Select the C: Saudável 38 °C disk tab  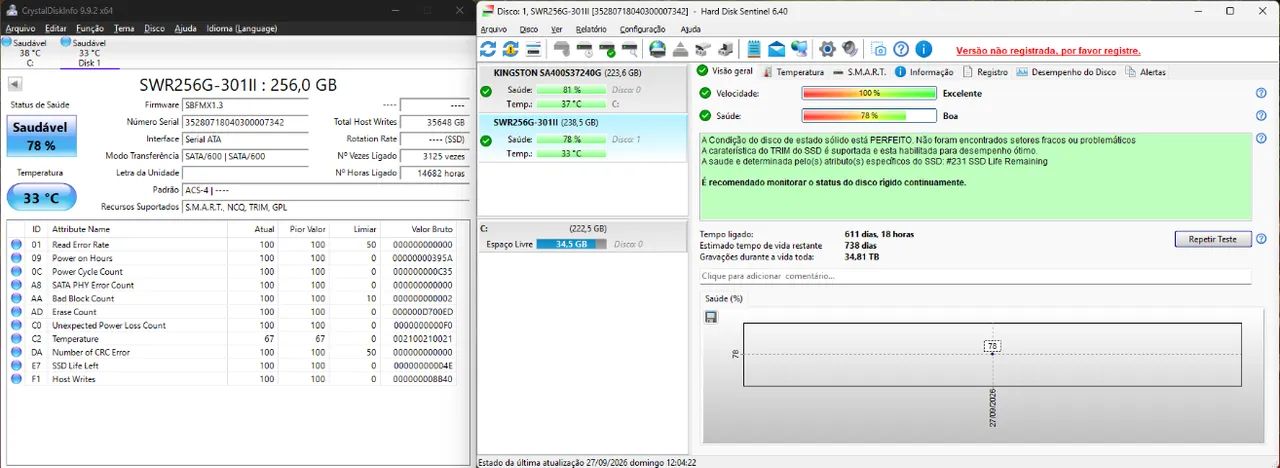click(x=30, y=52)
